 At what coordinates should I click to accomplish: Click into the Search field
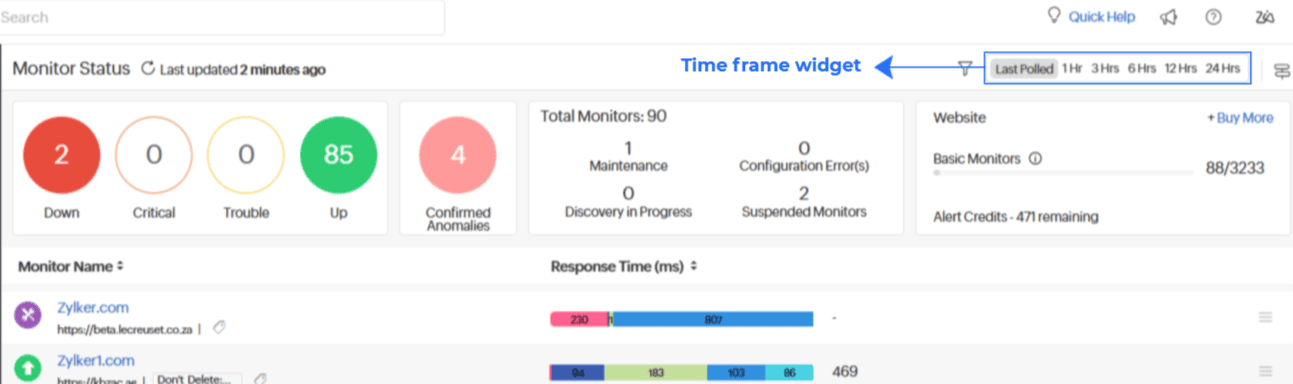point(220,17)
